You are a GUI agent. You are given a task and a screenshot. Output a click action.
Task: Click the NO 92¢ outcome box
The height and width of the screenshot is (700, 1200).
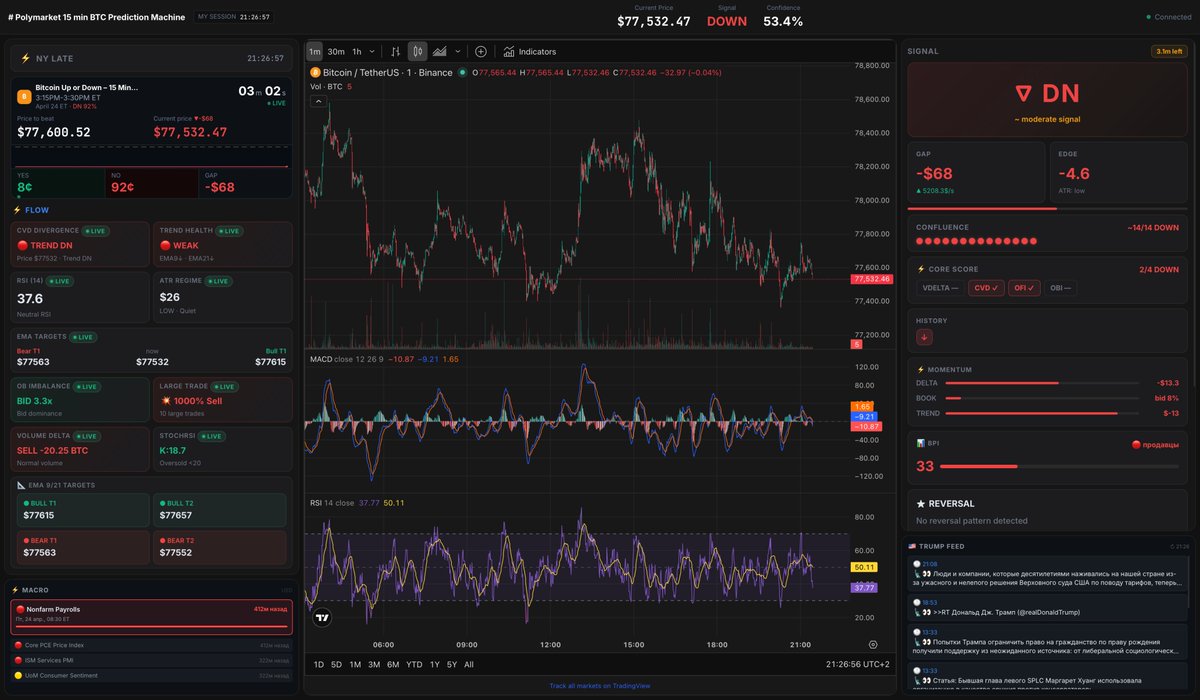(152, 182)
